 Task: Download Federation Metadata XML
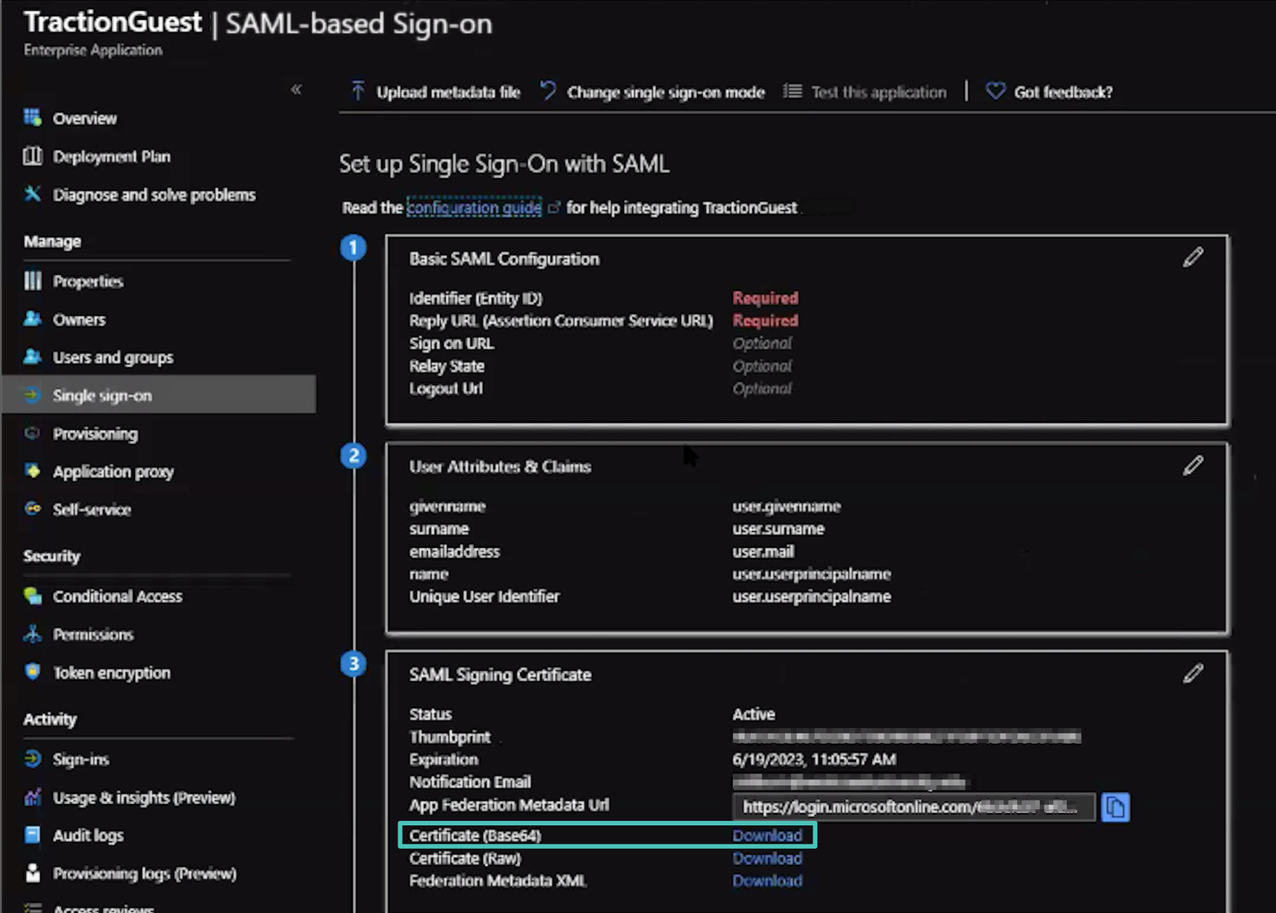(767, 880)
